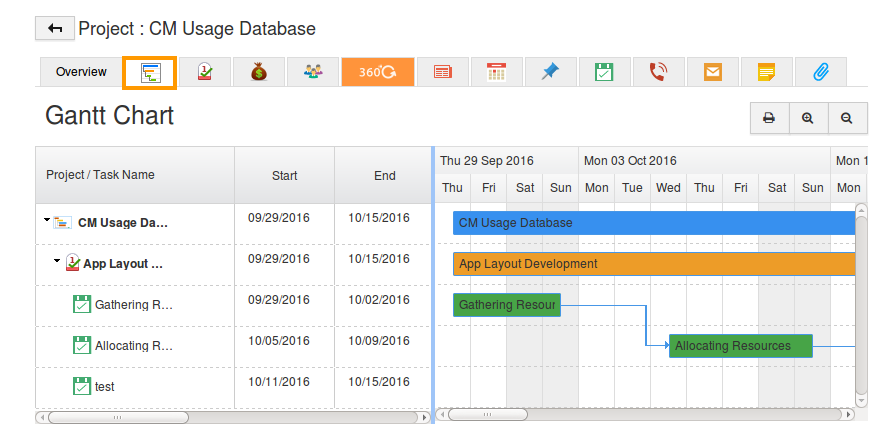The width and height of the screenshot is (883, 434).
Task: Open the orange email envelope tab
Action: 712,72
